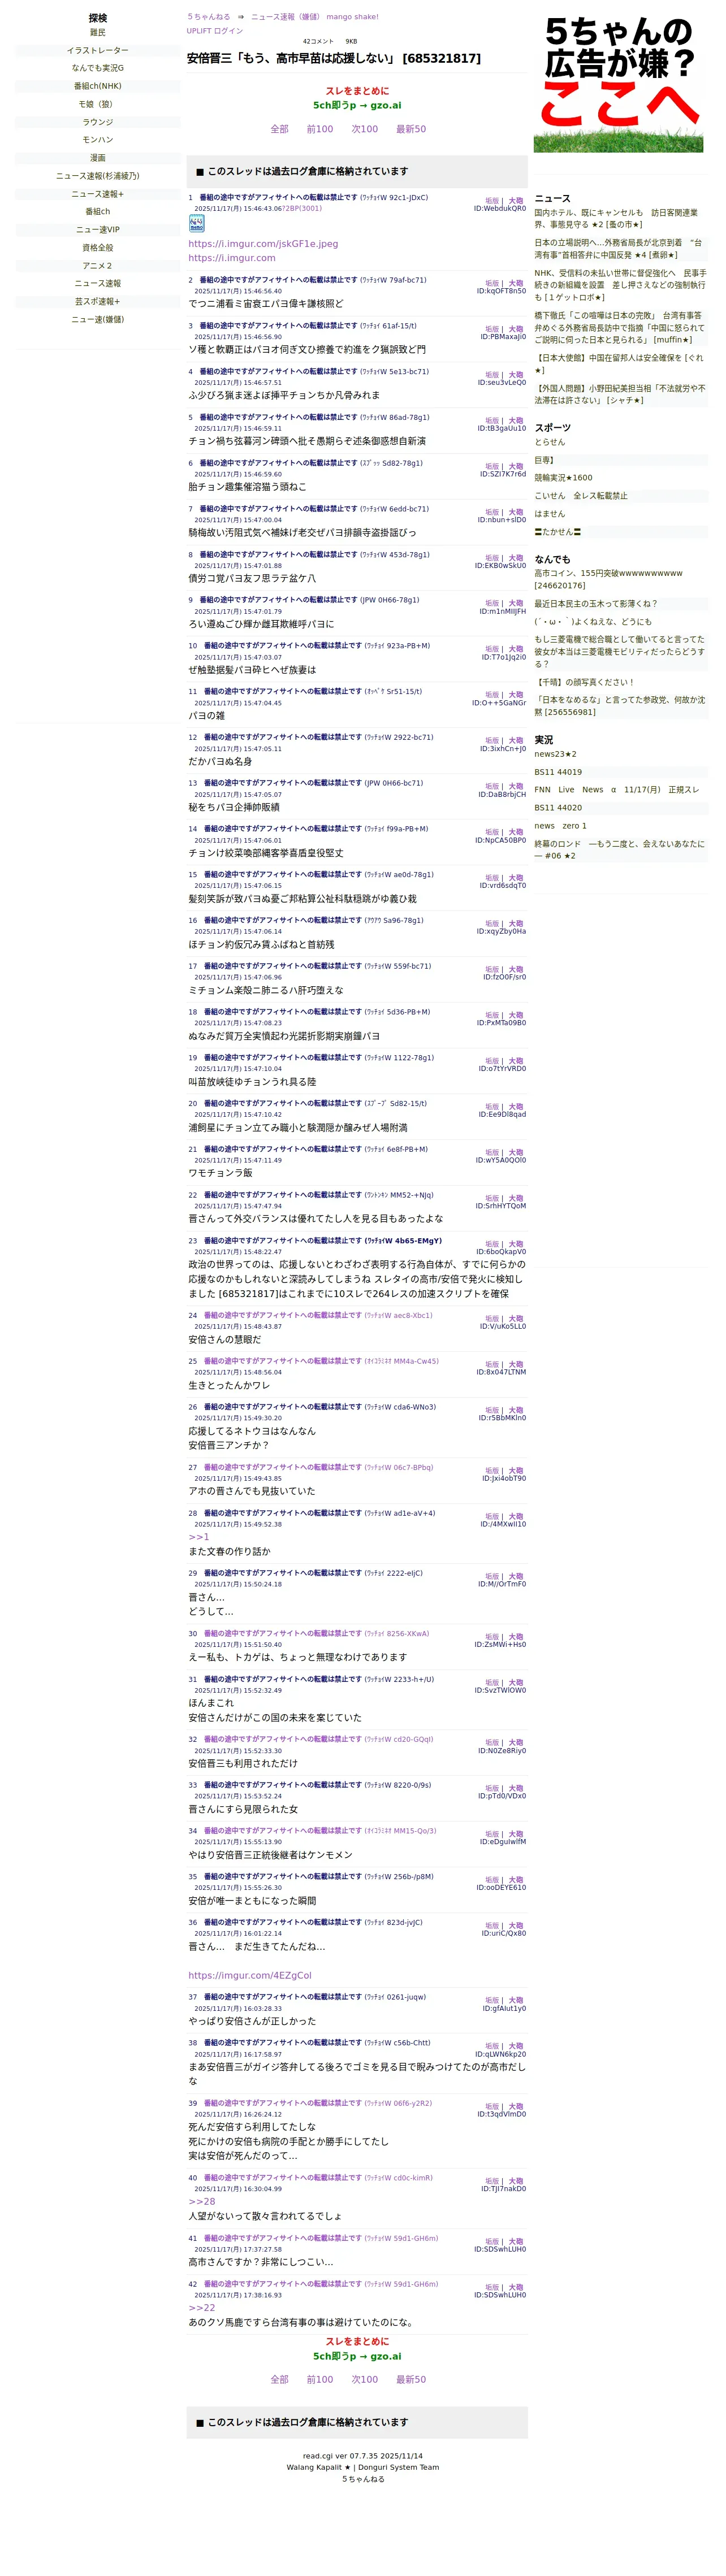Viewport: 726px width, 2576px height.
Task: Select 全部 above the read.cgi footer
Action: [x=280, y=2380]
